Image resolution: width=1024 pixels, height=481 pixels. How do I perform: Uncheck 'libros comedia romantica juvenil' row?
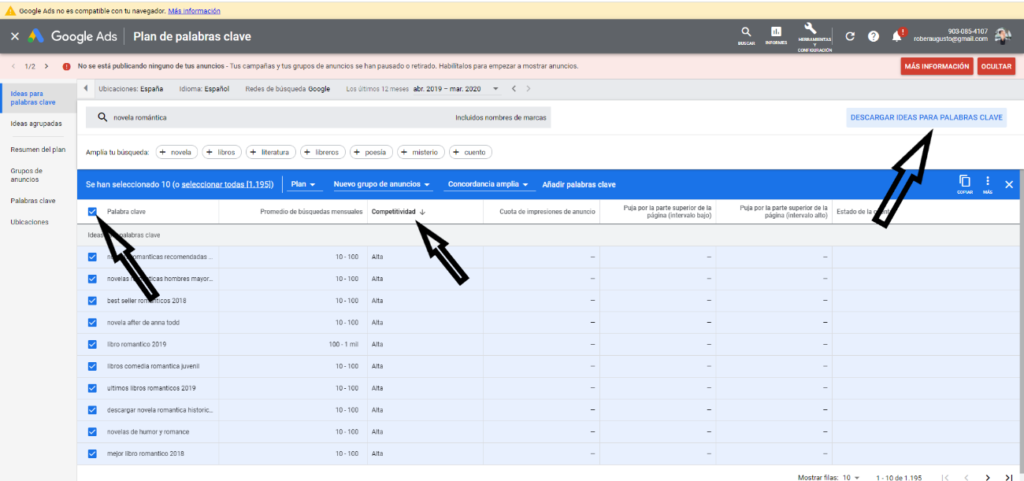click(92, 366)
